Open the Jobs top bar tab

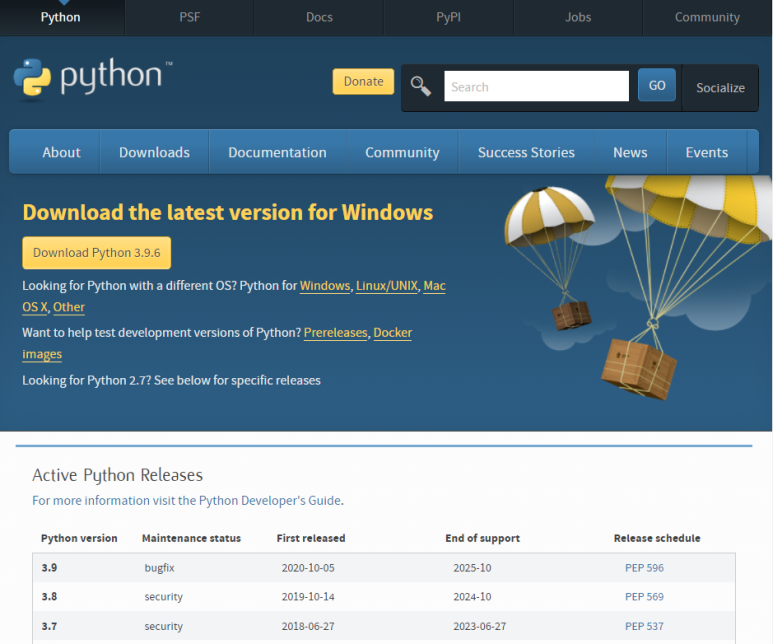pos(578,17)
